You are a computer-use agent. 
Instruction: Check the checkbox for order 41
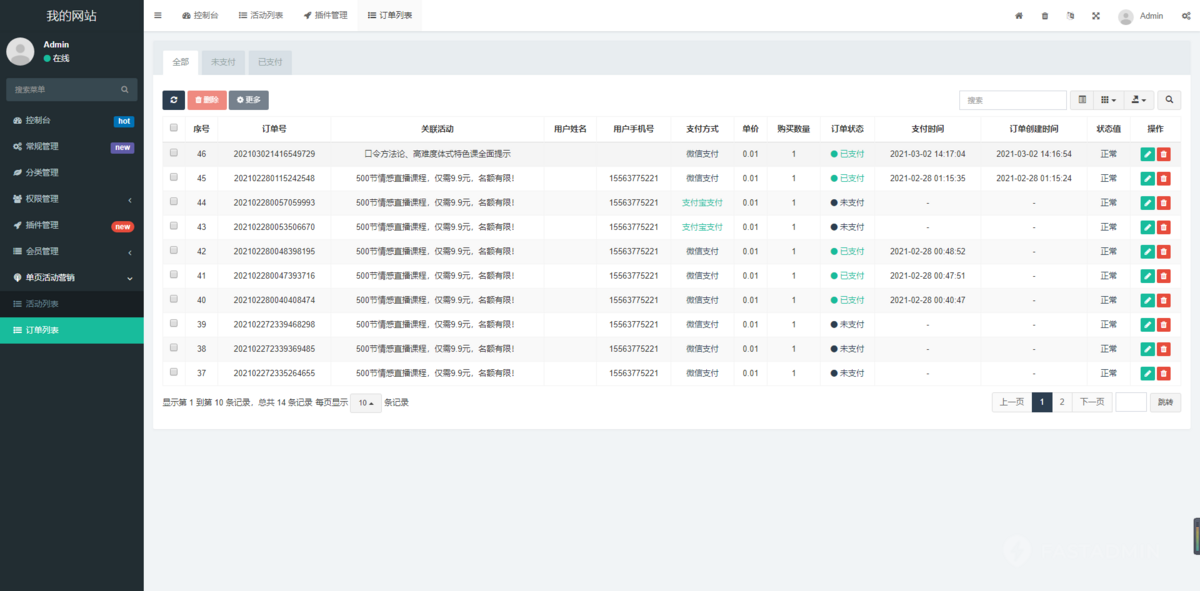(174, 274)
